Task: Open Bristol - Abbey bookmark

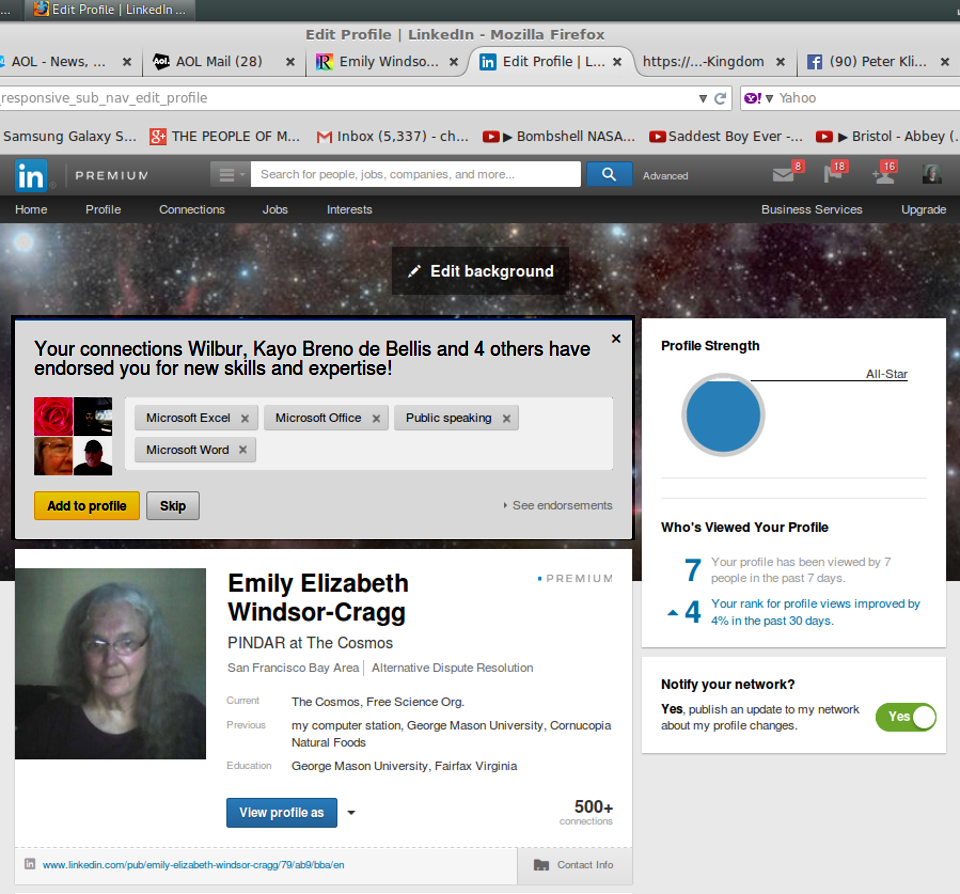Action: [887, 137]
